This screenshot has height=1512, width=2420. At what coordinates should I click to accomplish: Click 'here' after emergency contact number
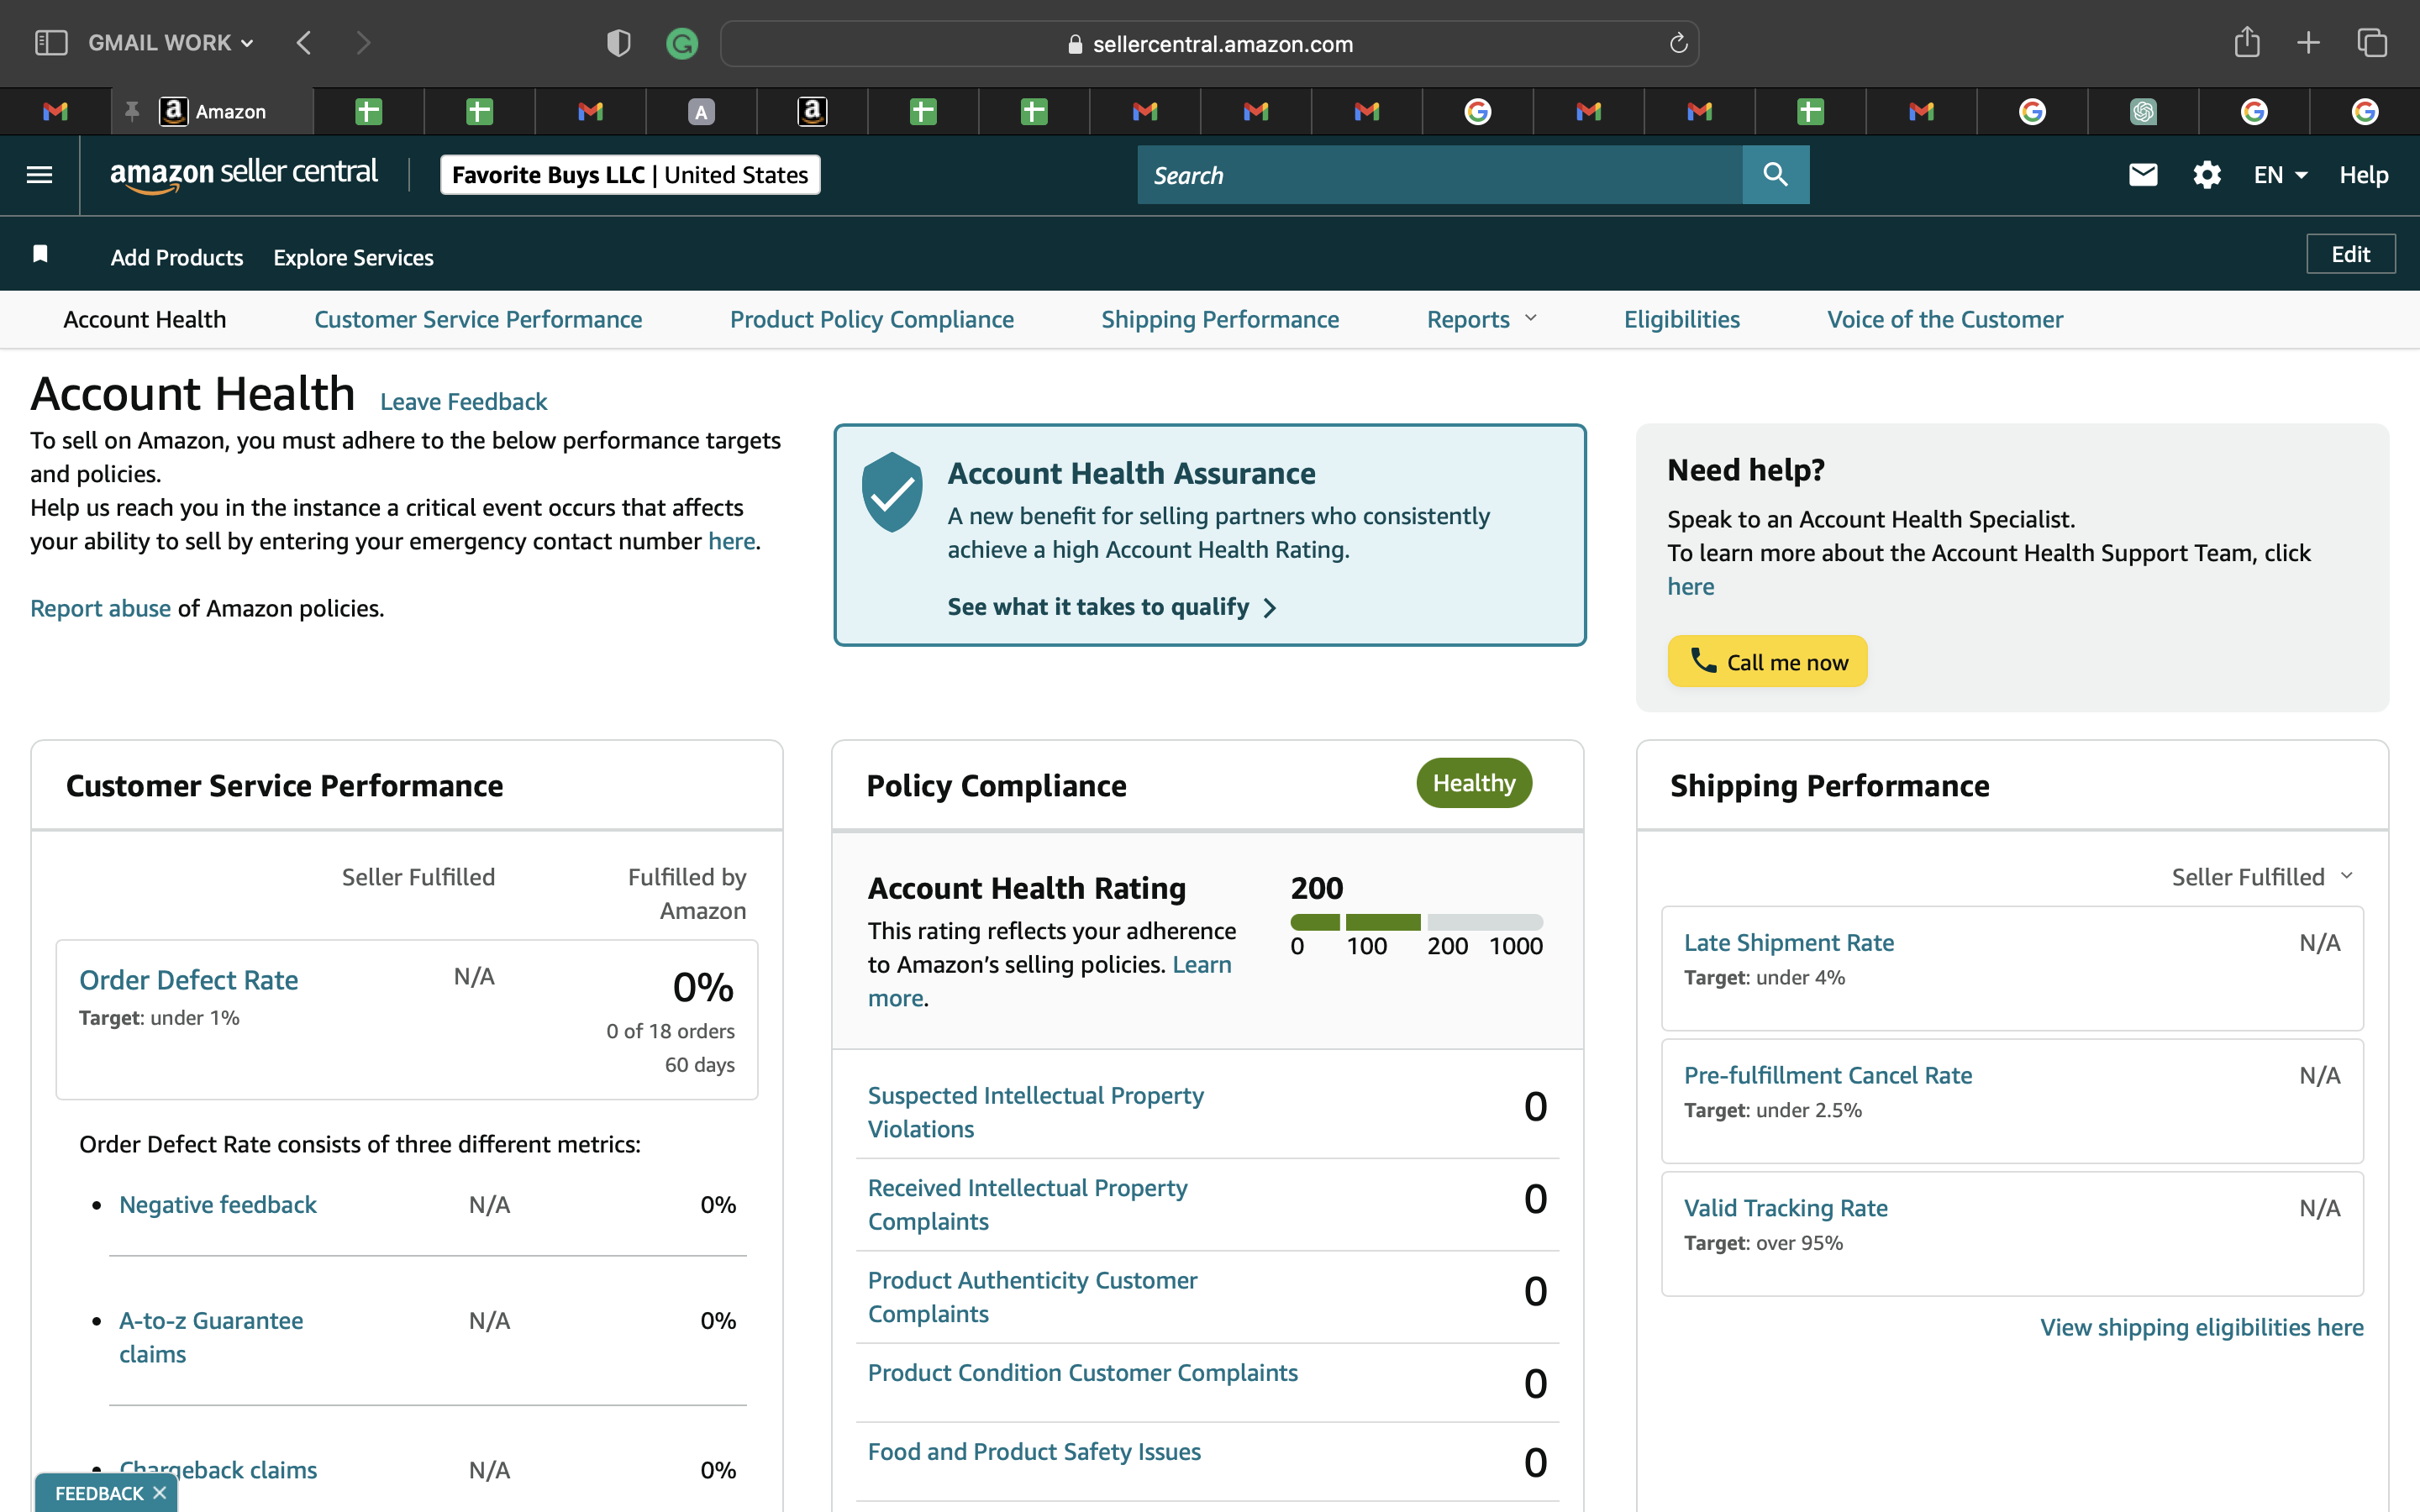[732, 541]
